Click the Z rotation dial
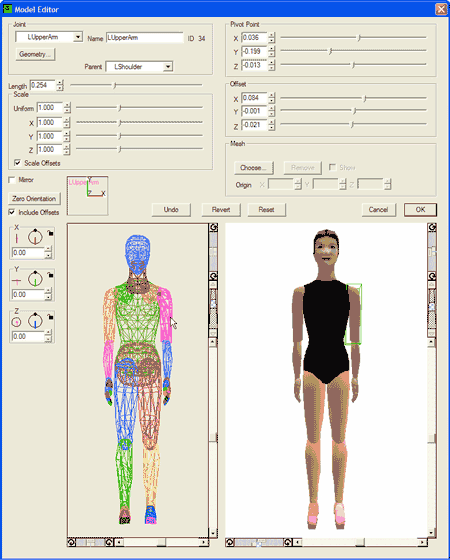This screenshot has height=560, width=450. [x=35, y=320]
